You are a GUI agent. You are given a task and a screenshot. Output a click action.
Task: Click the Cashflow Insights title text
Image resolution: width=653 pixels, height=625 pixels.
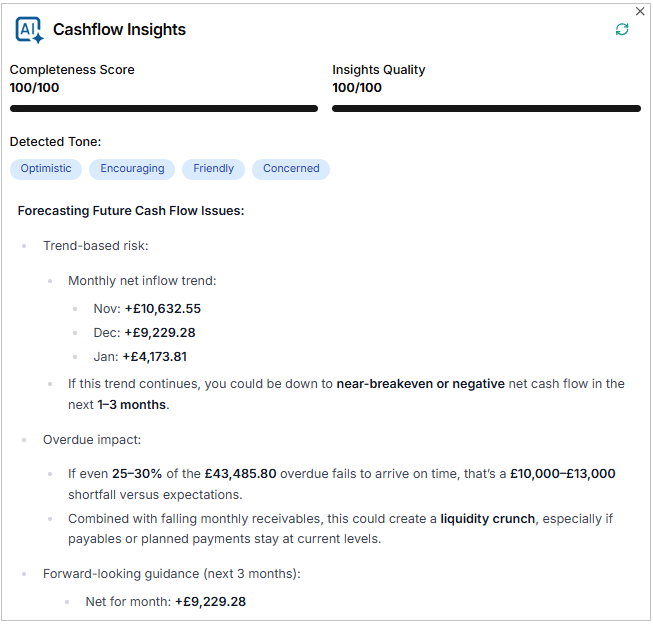119,30
